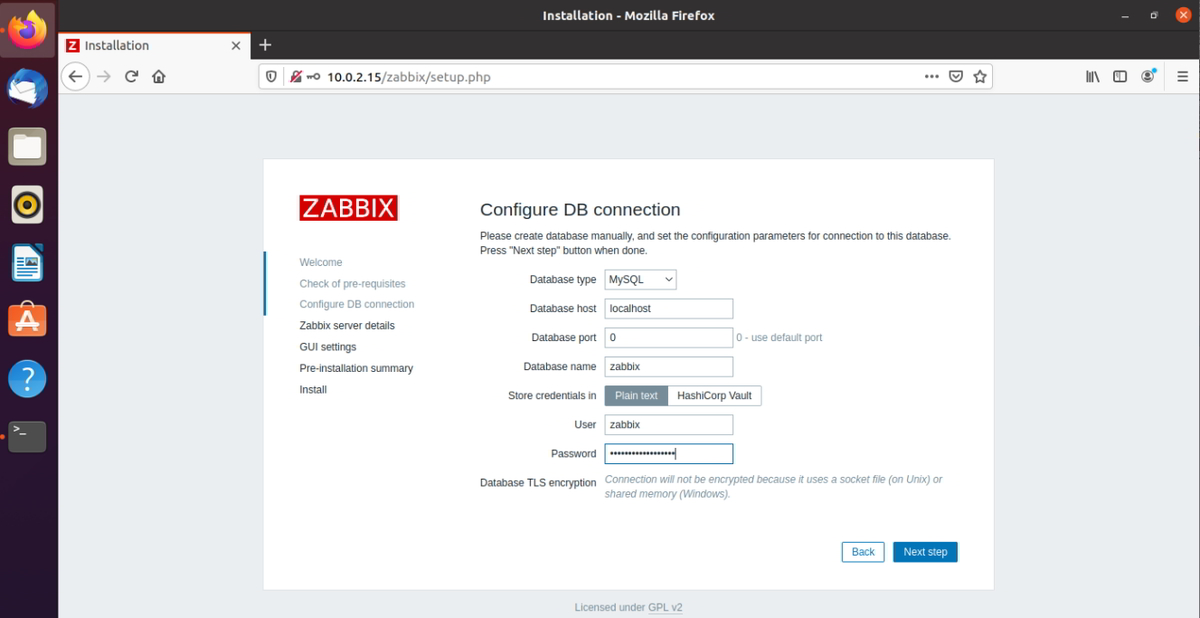Switch credentials storage to HashiCorp Vault

pos(714,395)
